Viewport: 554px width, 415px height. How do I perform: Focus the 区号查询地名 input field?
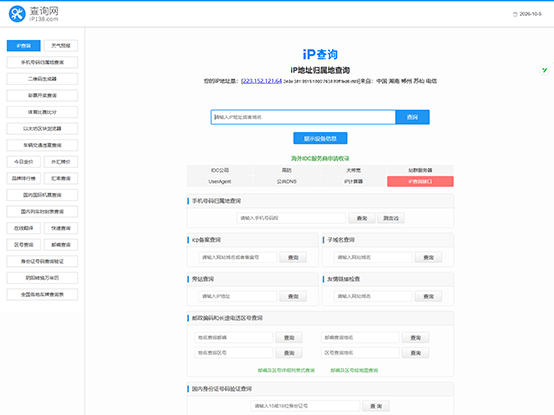click(360, 353)
